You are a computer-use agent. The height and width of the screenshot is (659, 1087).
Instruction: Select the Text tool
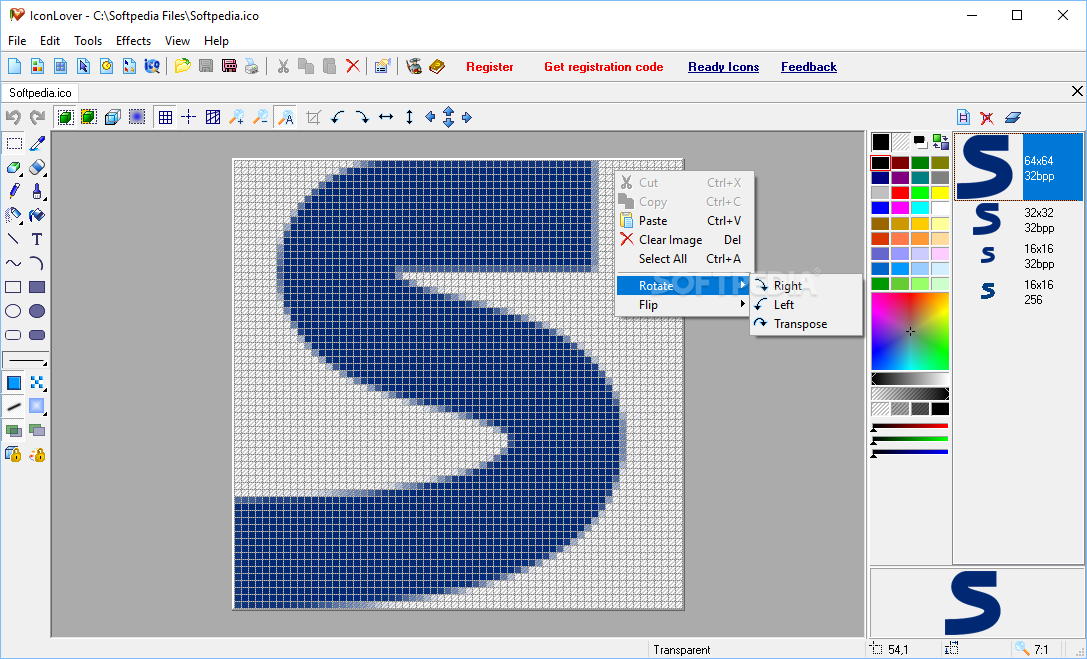tap(37, 239)
